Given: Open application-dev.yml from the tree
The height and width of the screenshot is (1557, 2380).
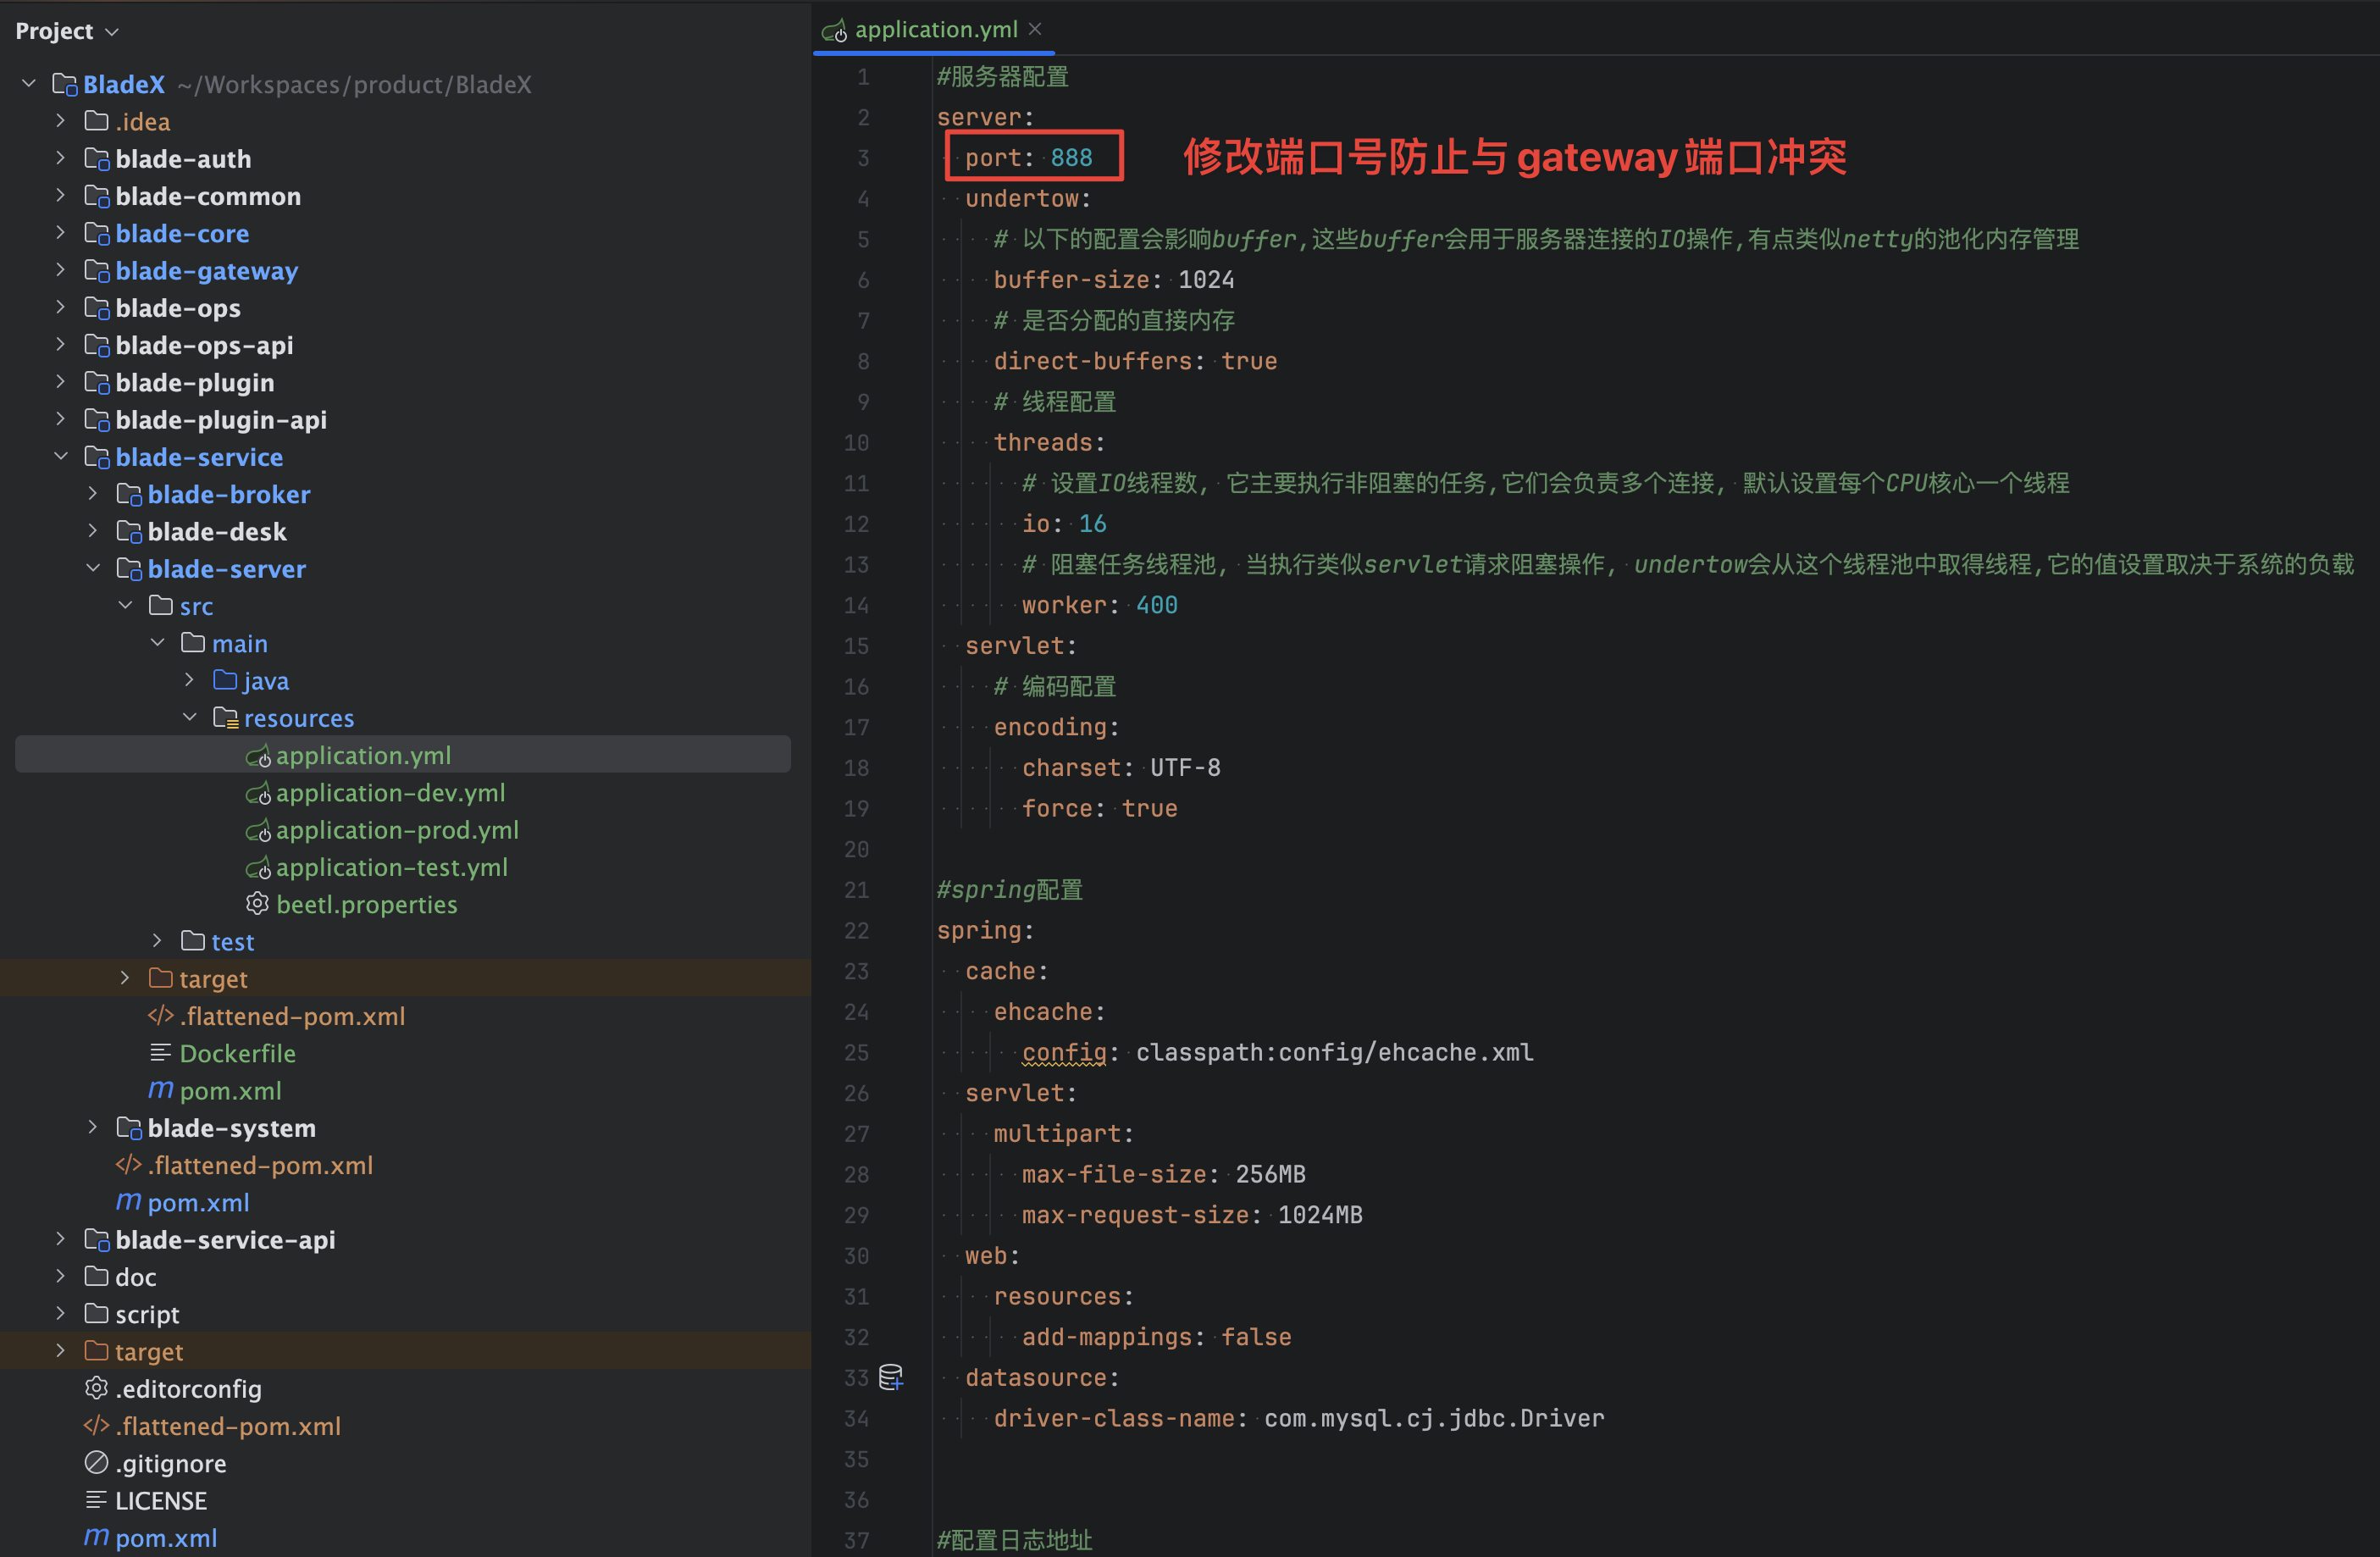Looking at the screenshot, I should click(390, 793).
